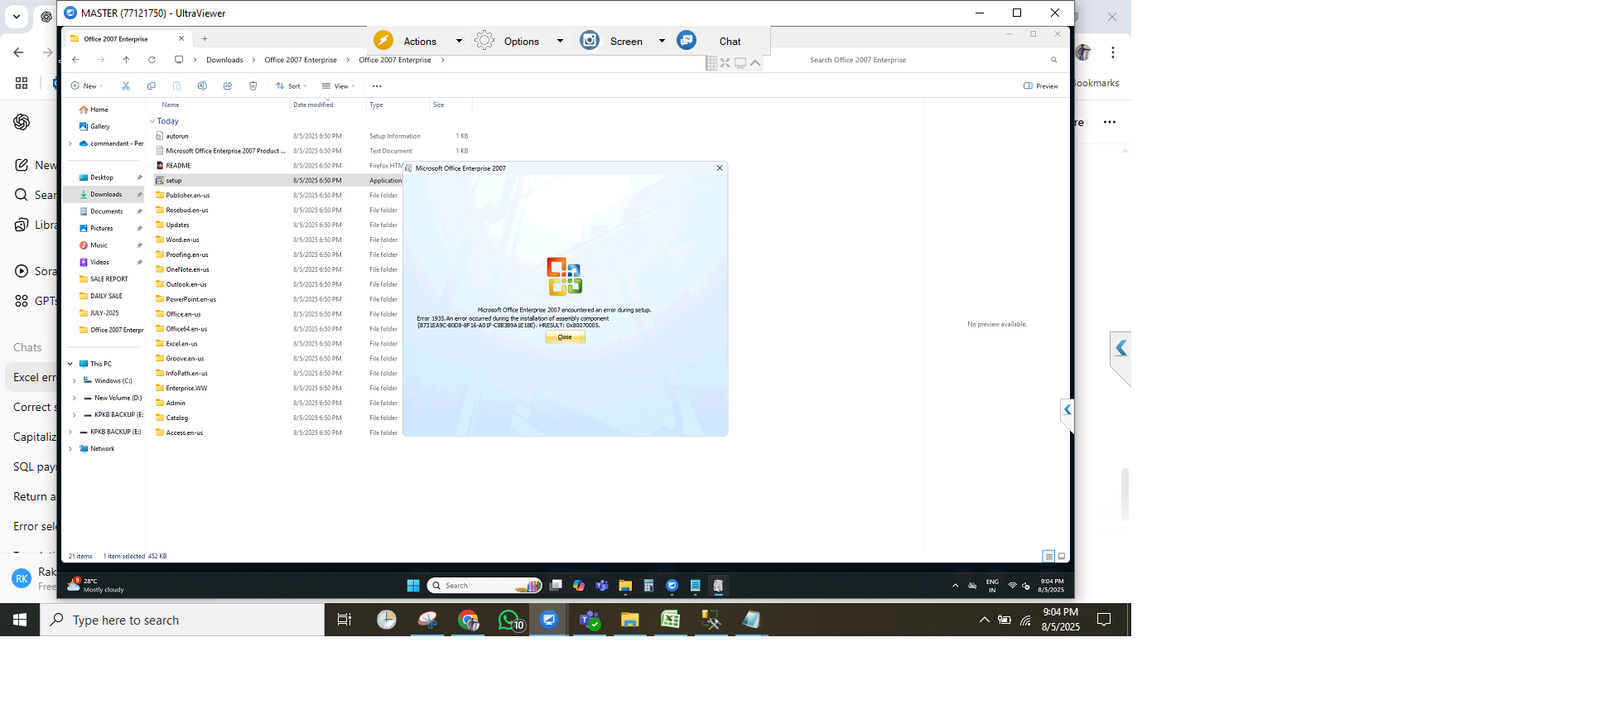Click the Office 2007 Enterprise tab
This screenshot has width=1600, height=706.
116,39
